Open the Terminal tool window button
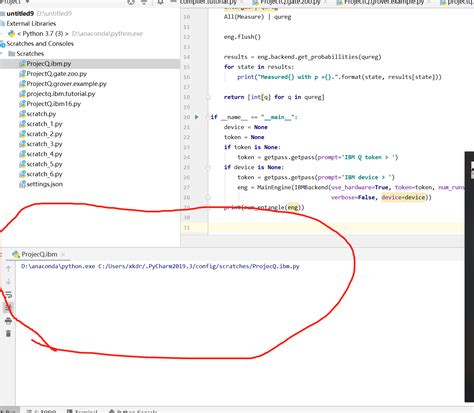Image resolution: width=474 pixels, height=413 pixels. 82,411
